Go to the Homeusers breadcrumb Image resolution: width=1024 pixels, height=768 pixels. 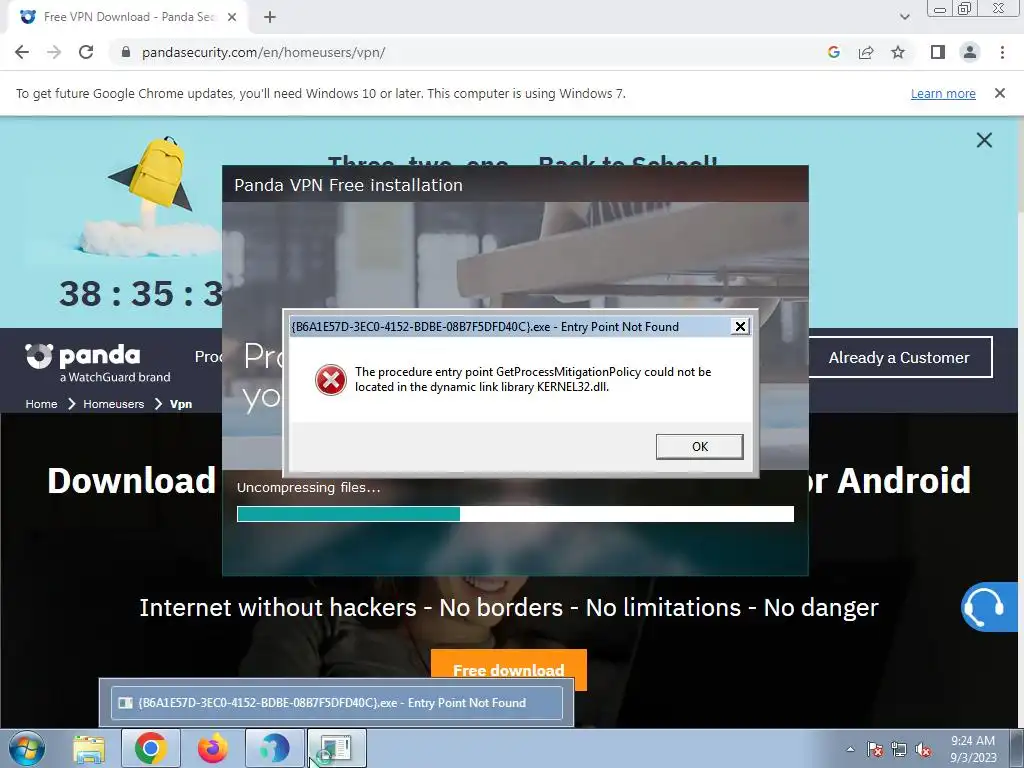114,404
